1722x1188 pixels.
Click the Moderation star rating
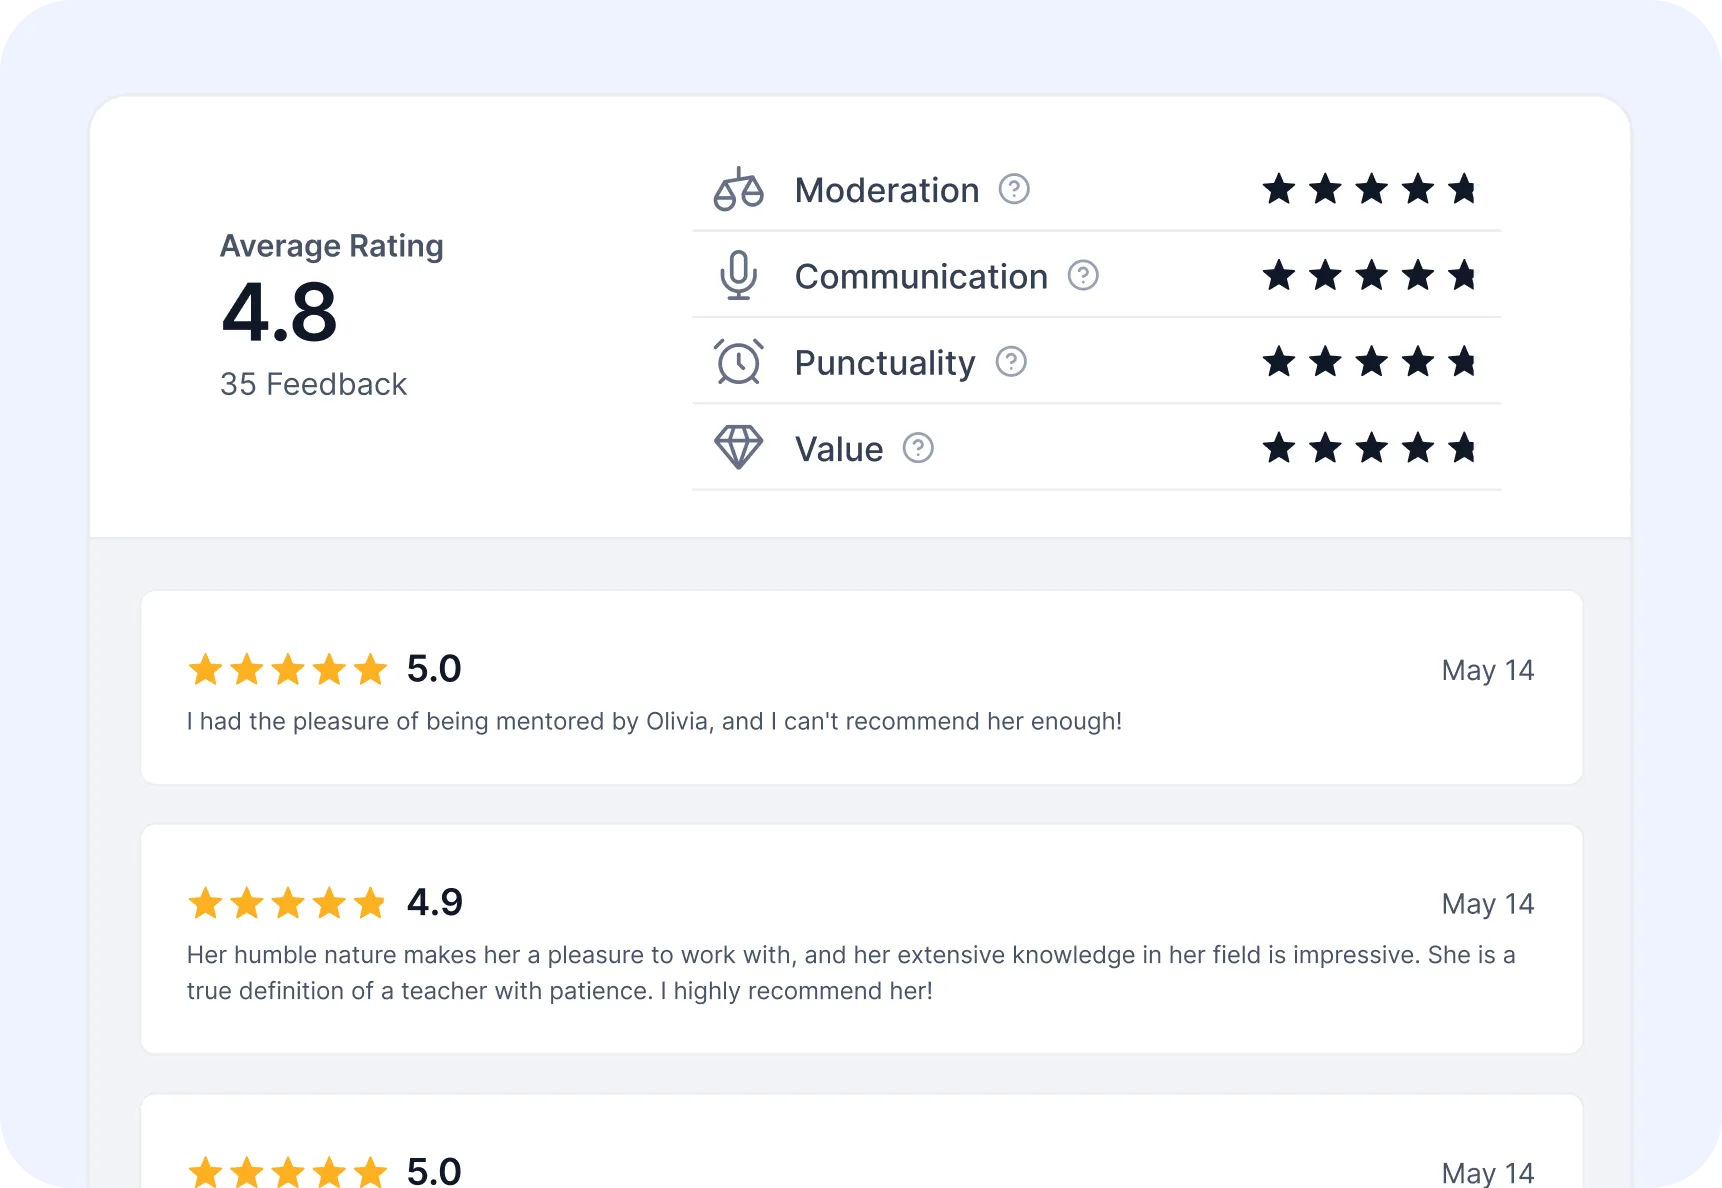point(1369,189)
